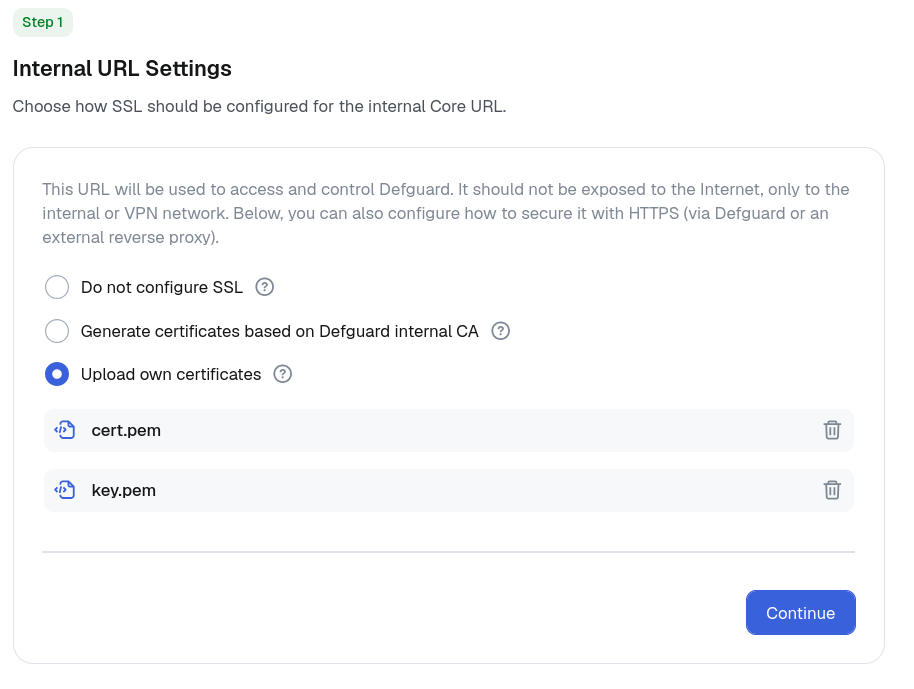This screenshot has width=914, height=689.
Task: View help icon beside Upload own certificates
Action: (283, 374)
